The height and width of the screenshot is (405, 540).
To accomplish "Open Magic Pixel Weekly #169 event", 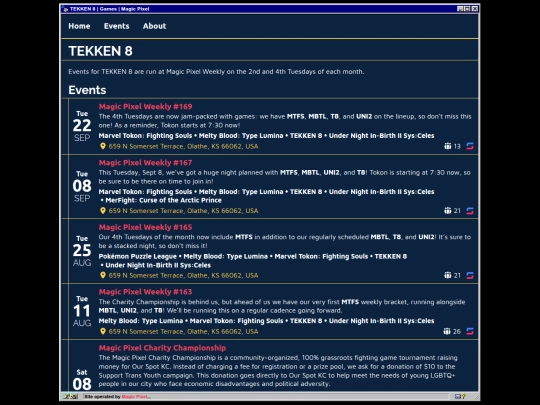I will [x=145, y=106].
